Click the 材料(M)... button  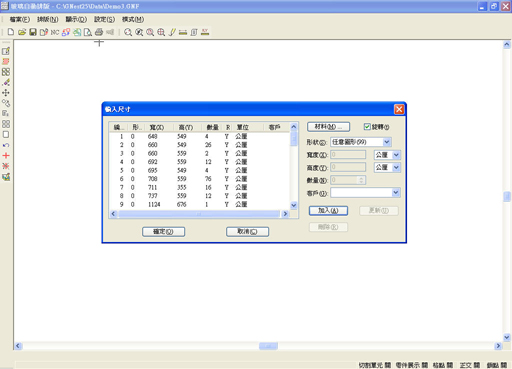pos(328,127)
